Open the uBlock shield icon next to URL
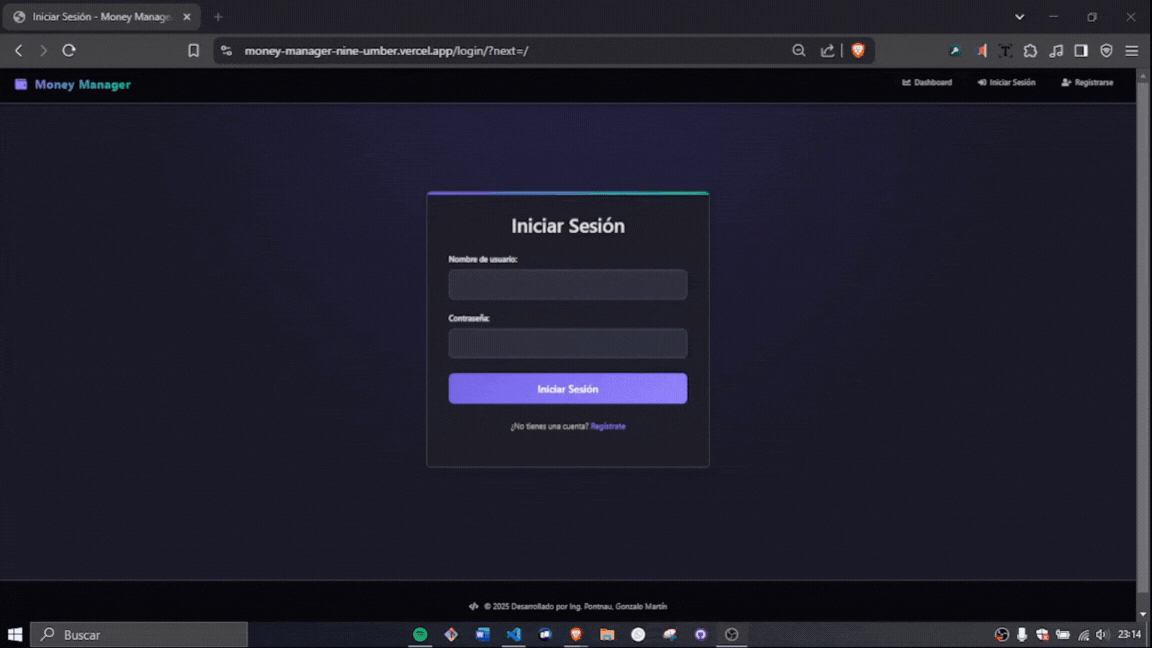Screen dimensions: 1152x648 858,50
